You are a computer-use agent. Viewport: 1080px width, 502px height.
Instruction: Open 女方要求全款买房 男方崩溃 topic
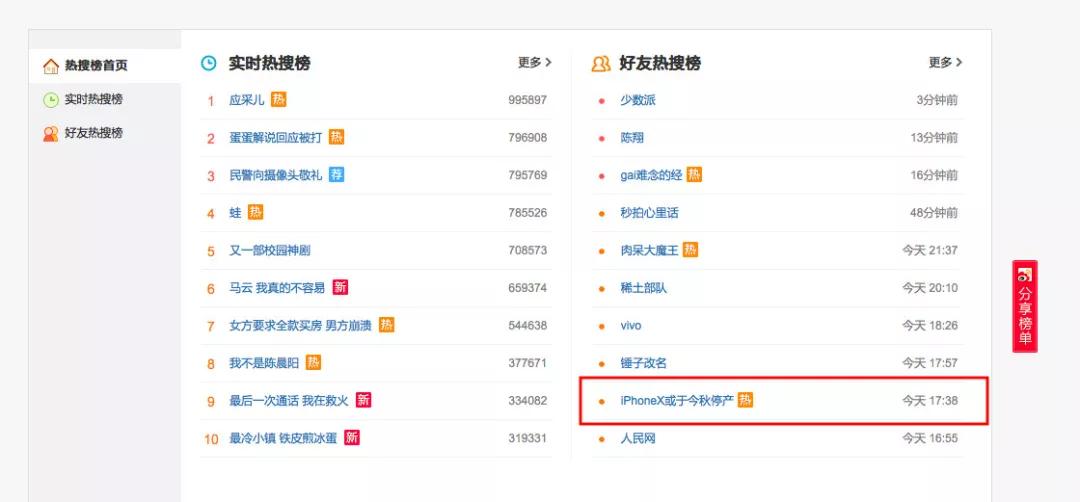[x=300, y=326]
